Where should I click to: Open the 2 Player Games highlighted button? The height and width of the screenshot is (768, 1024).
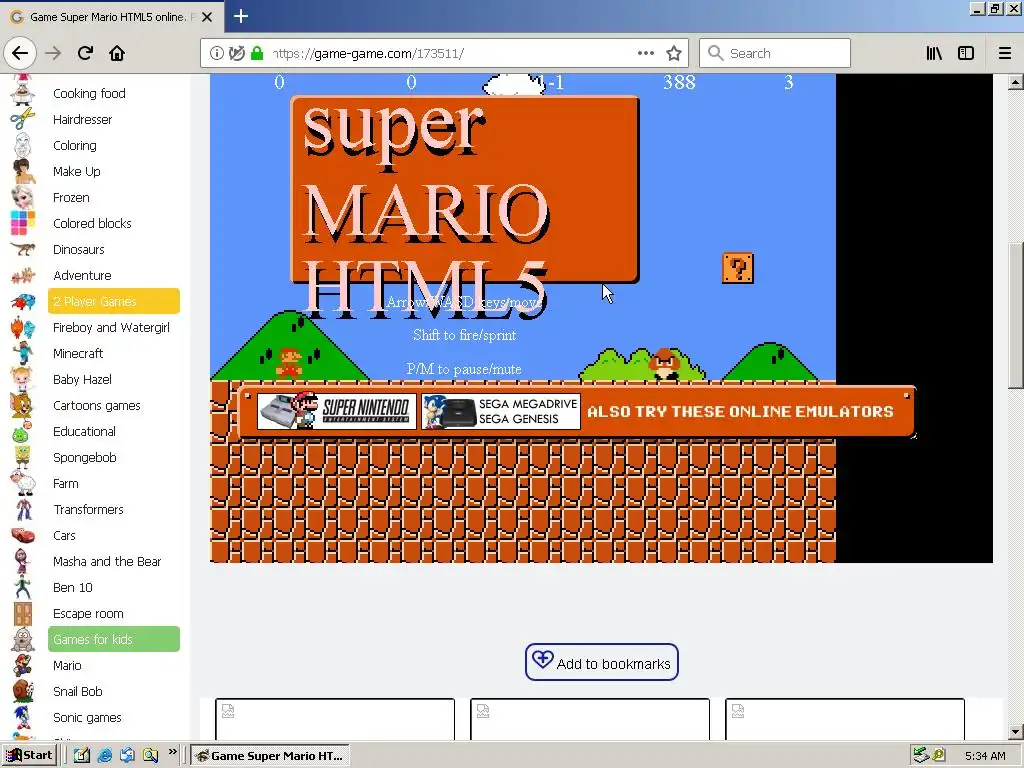(114, 301)
